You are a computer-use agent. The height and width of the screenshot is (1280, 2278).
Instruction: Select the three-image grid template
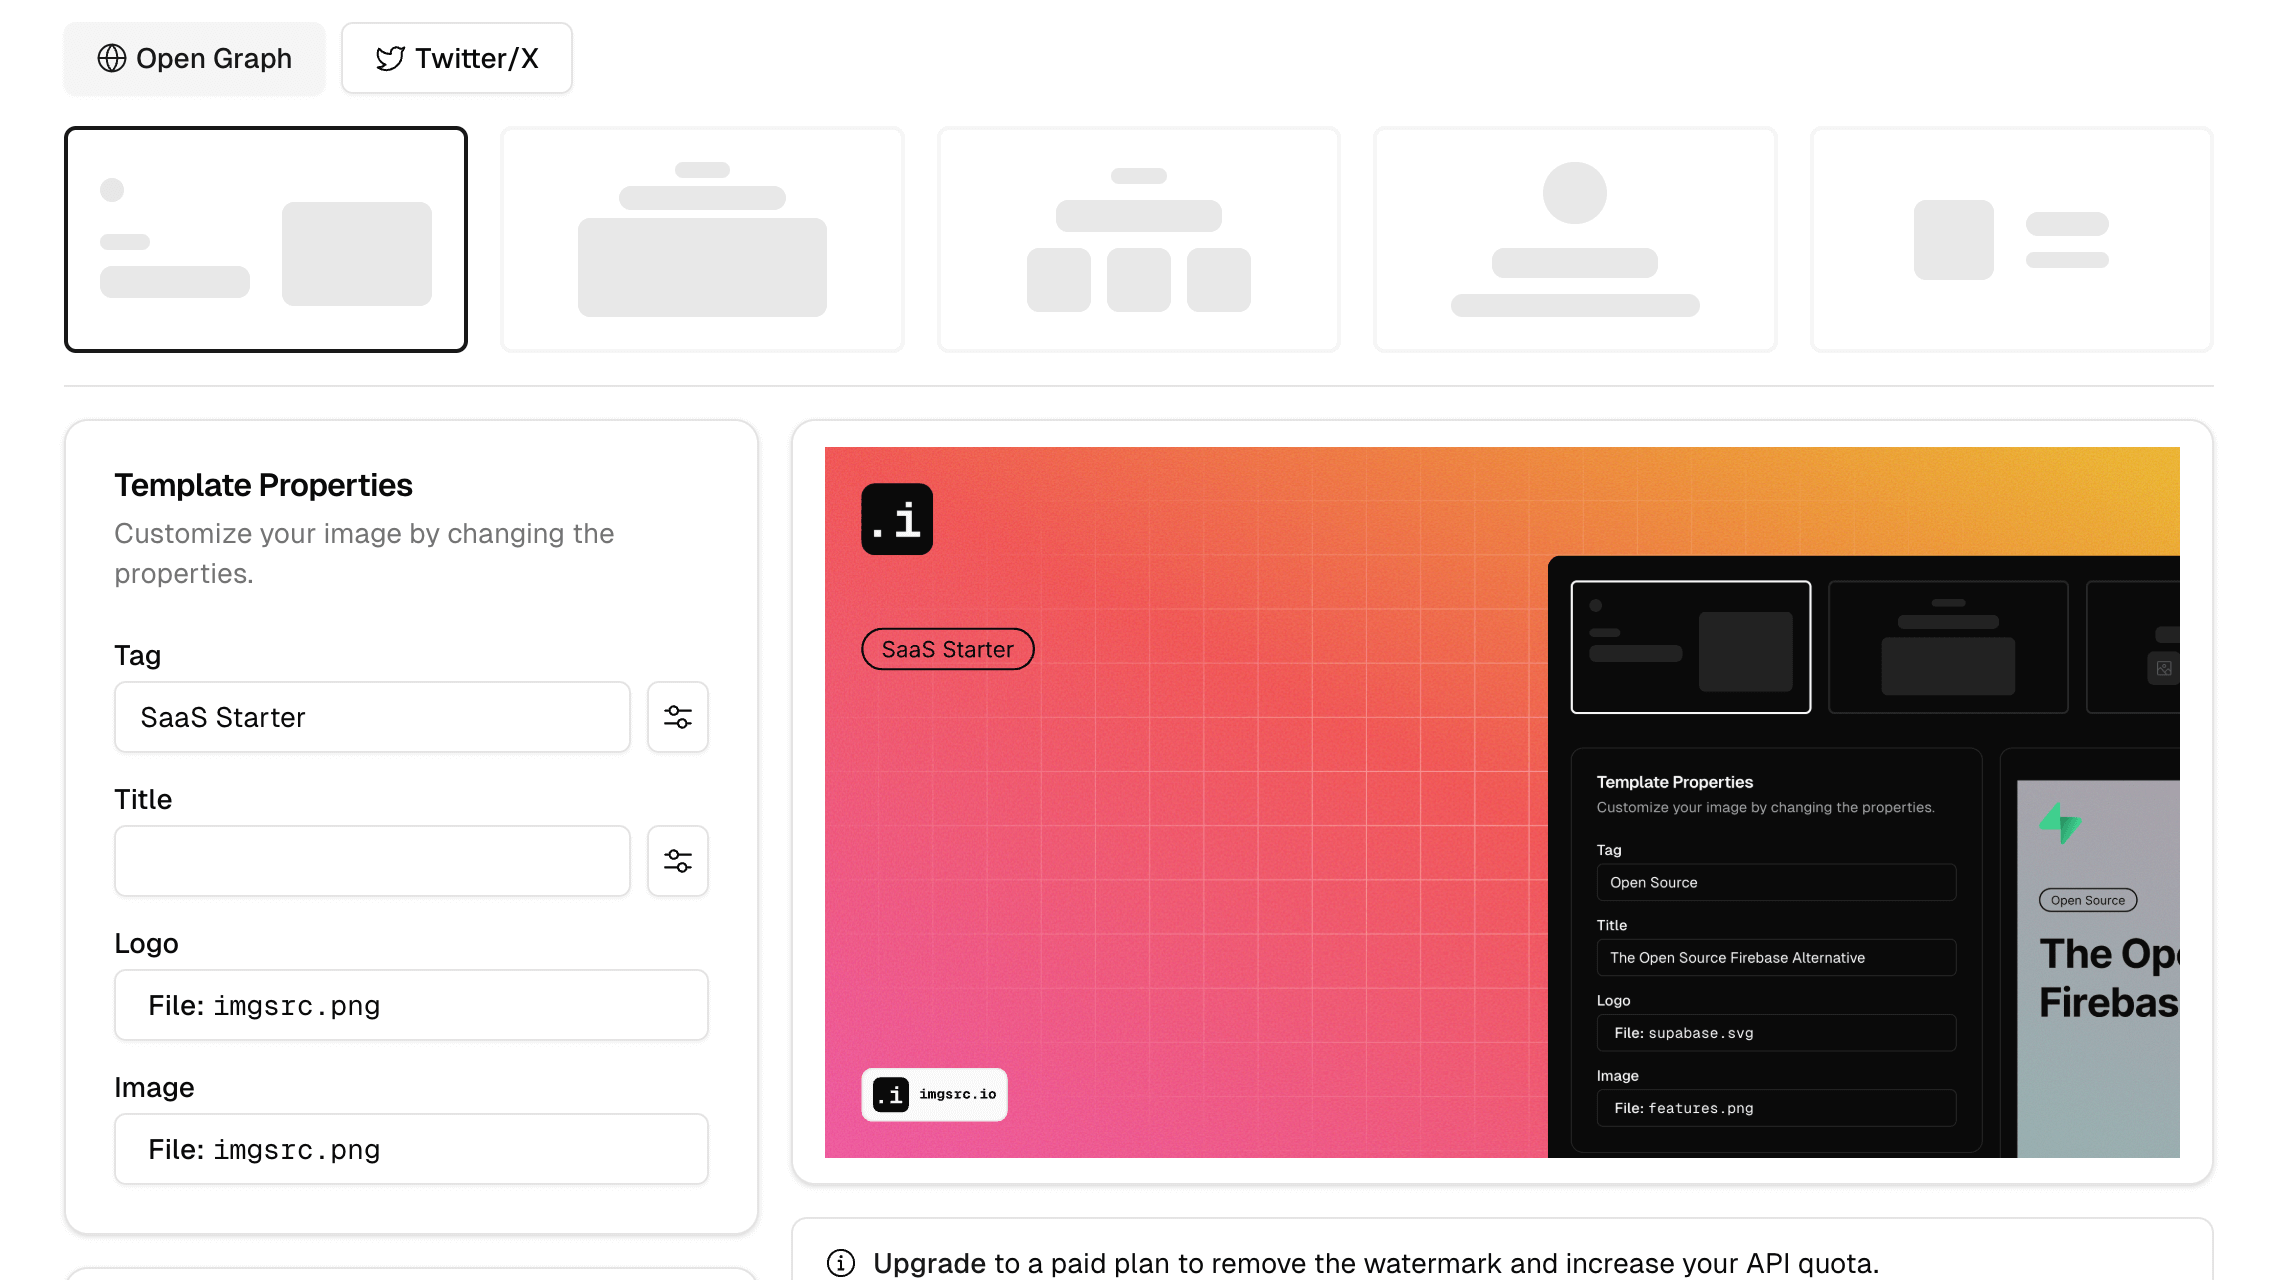(x=1138, y=240)
